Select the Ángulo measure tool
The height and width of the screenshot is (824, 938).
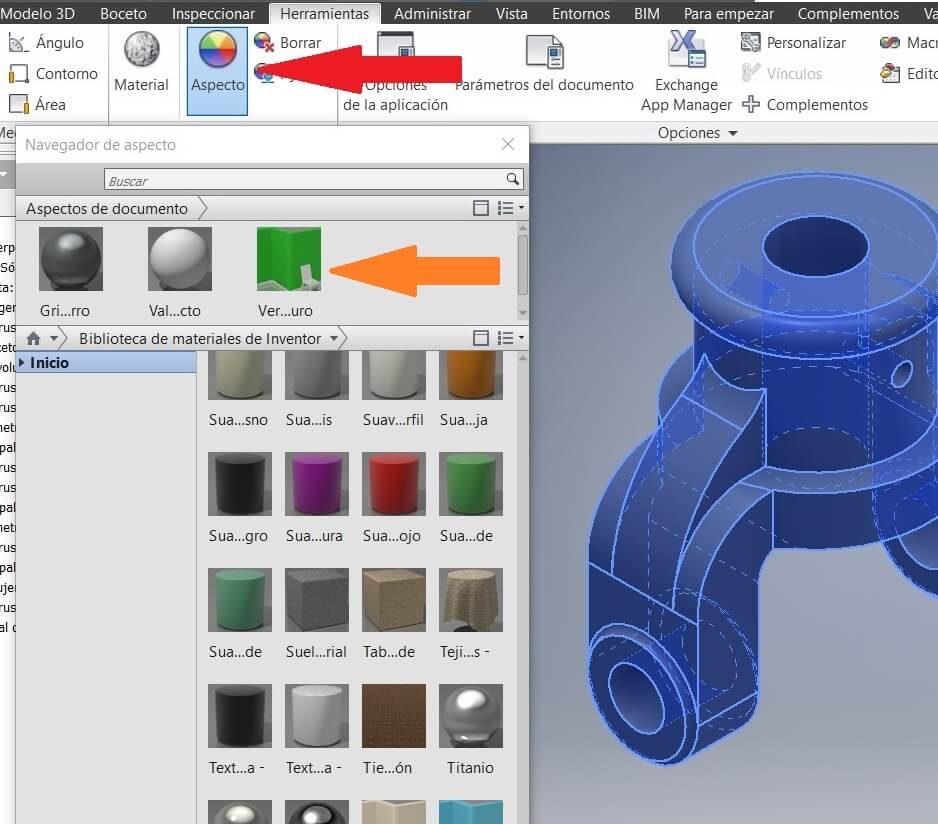click(47, 42)
